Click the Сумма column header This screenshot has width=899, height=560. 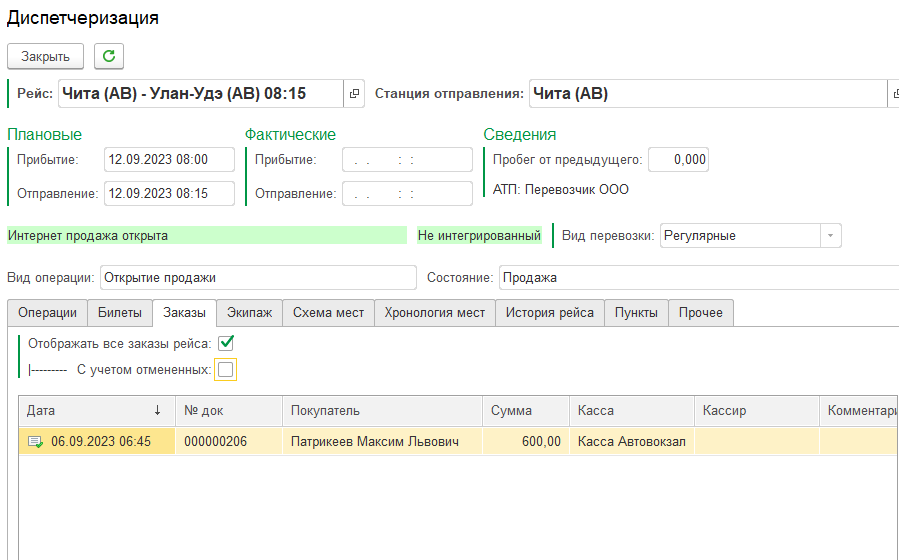[x=512, y=410]
